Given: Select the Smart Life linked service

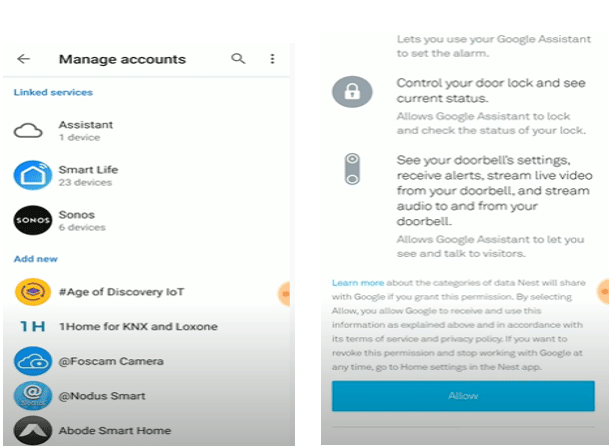Looking at the screenshot, I should click(146, 175).
